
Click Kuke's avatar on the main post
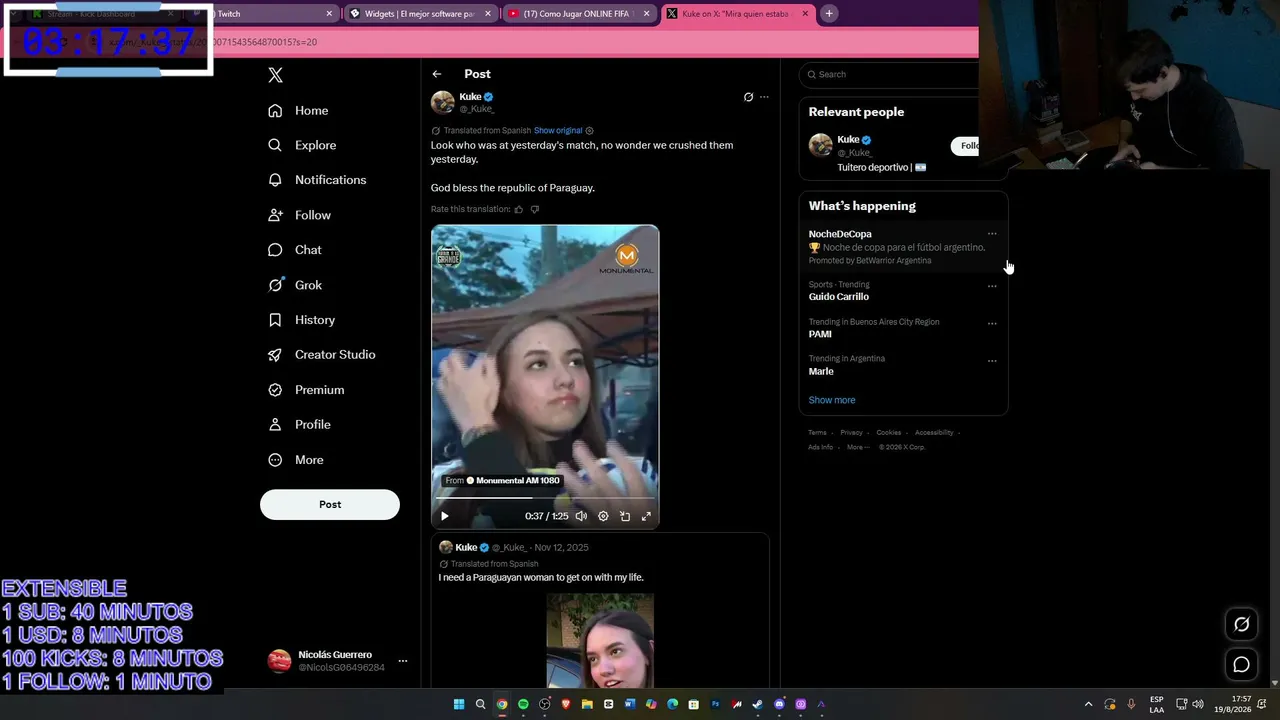coord(443,102)
